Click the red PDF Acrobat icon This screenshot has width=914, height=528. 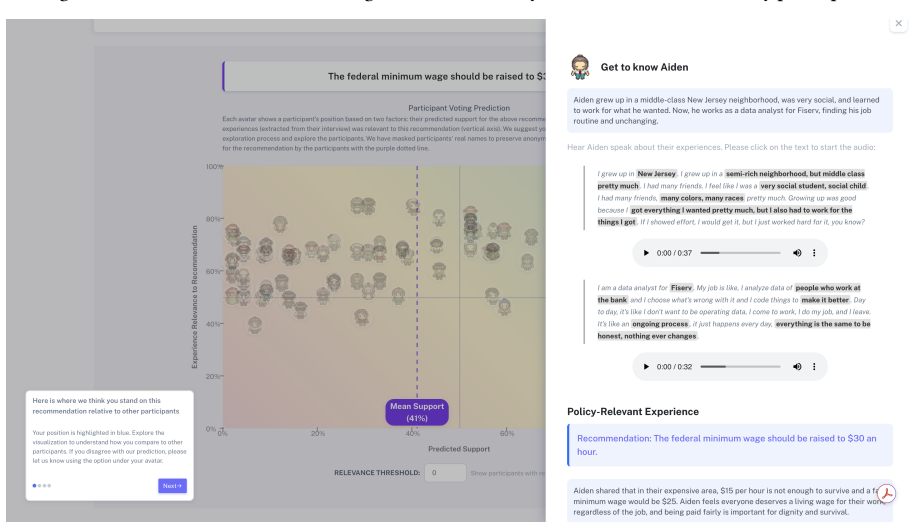tap(887, 494)
